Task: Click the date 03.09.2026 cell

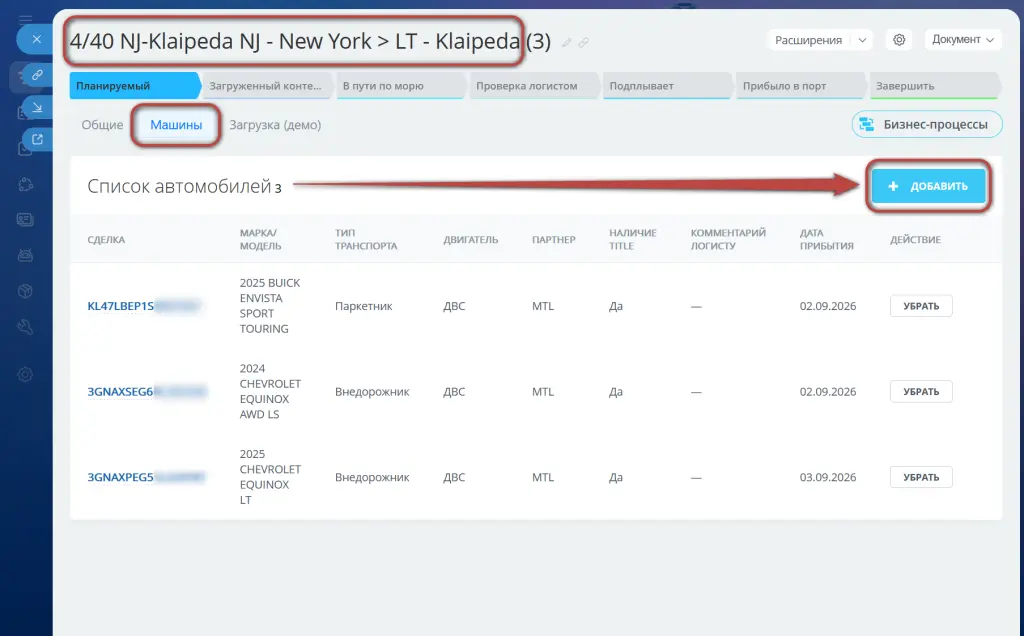Action: click(x=827, y=477)
